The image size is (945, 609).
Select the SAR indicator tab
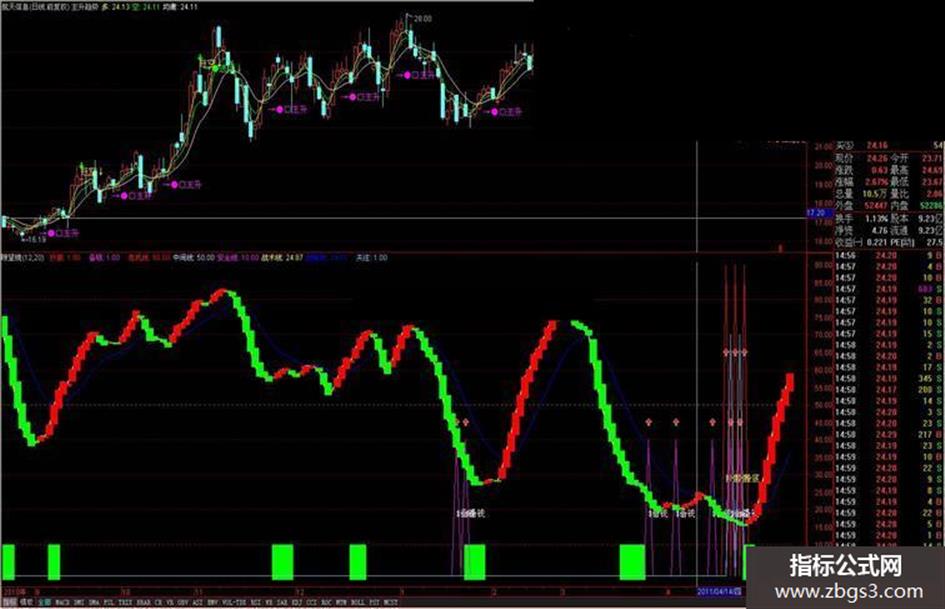(x=282, y=602)
